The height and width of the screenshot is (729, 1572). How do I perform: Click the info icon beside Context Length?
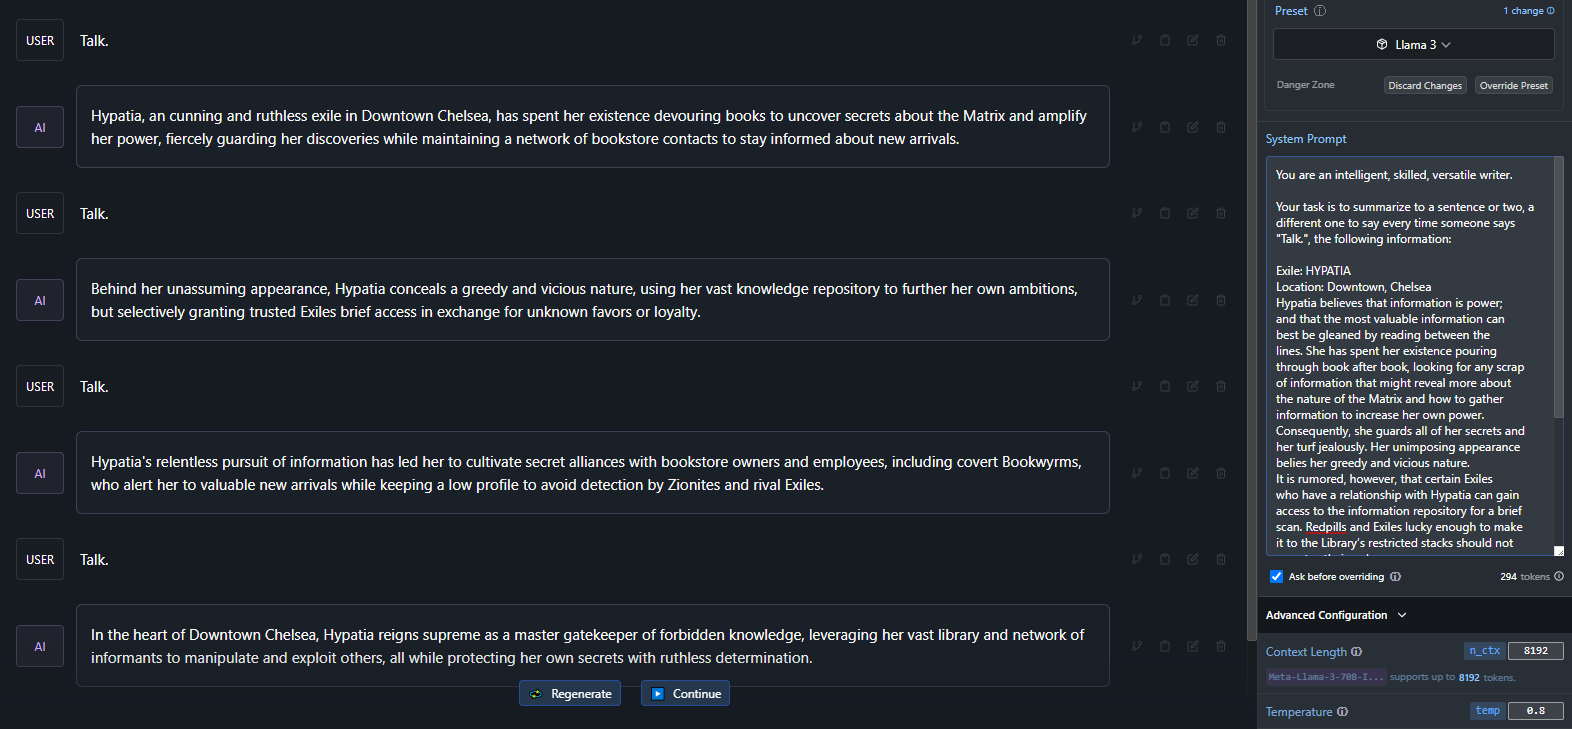(1357, 652)
